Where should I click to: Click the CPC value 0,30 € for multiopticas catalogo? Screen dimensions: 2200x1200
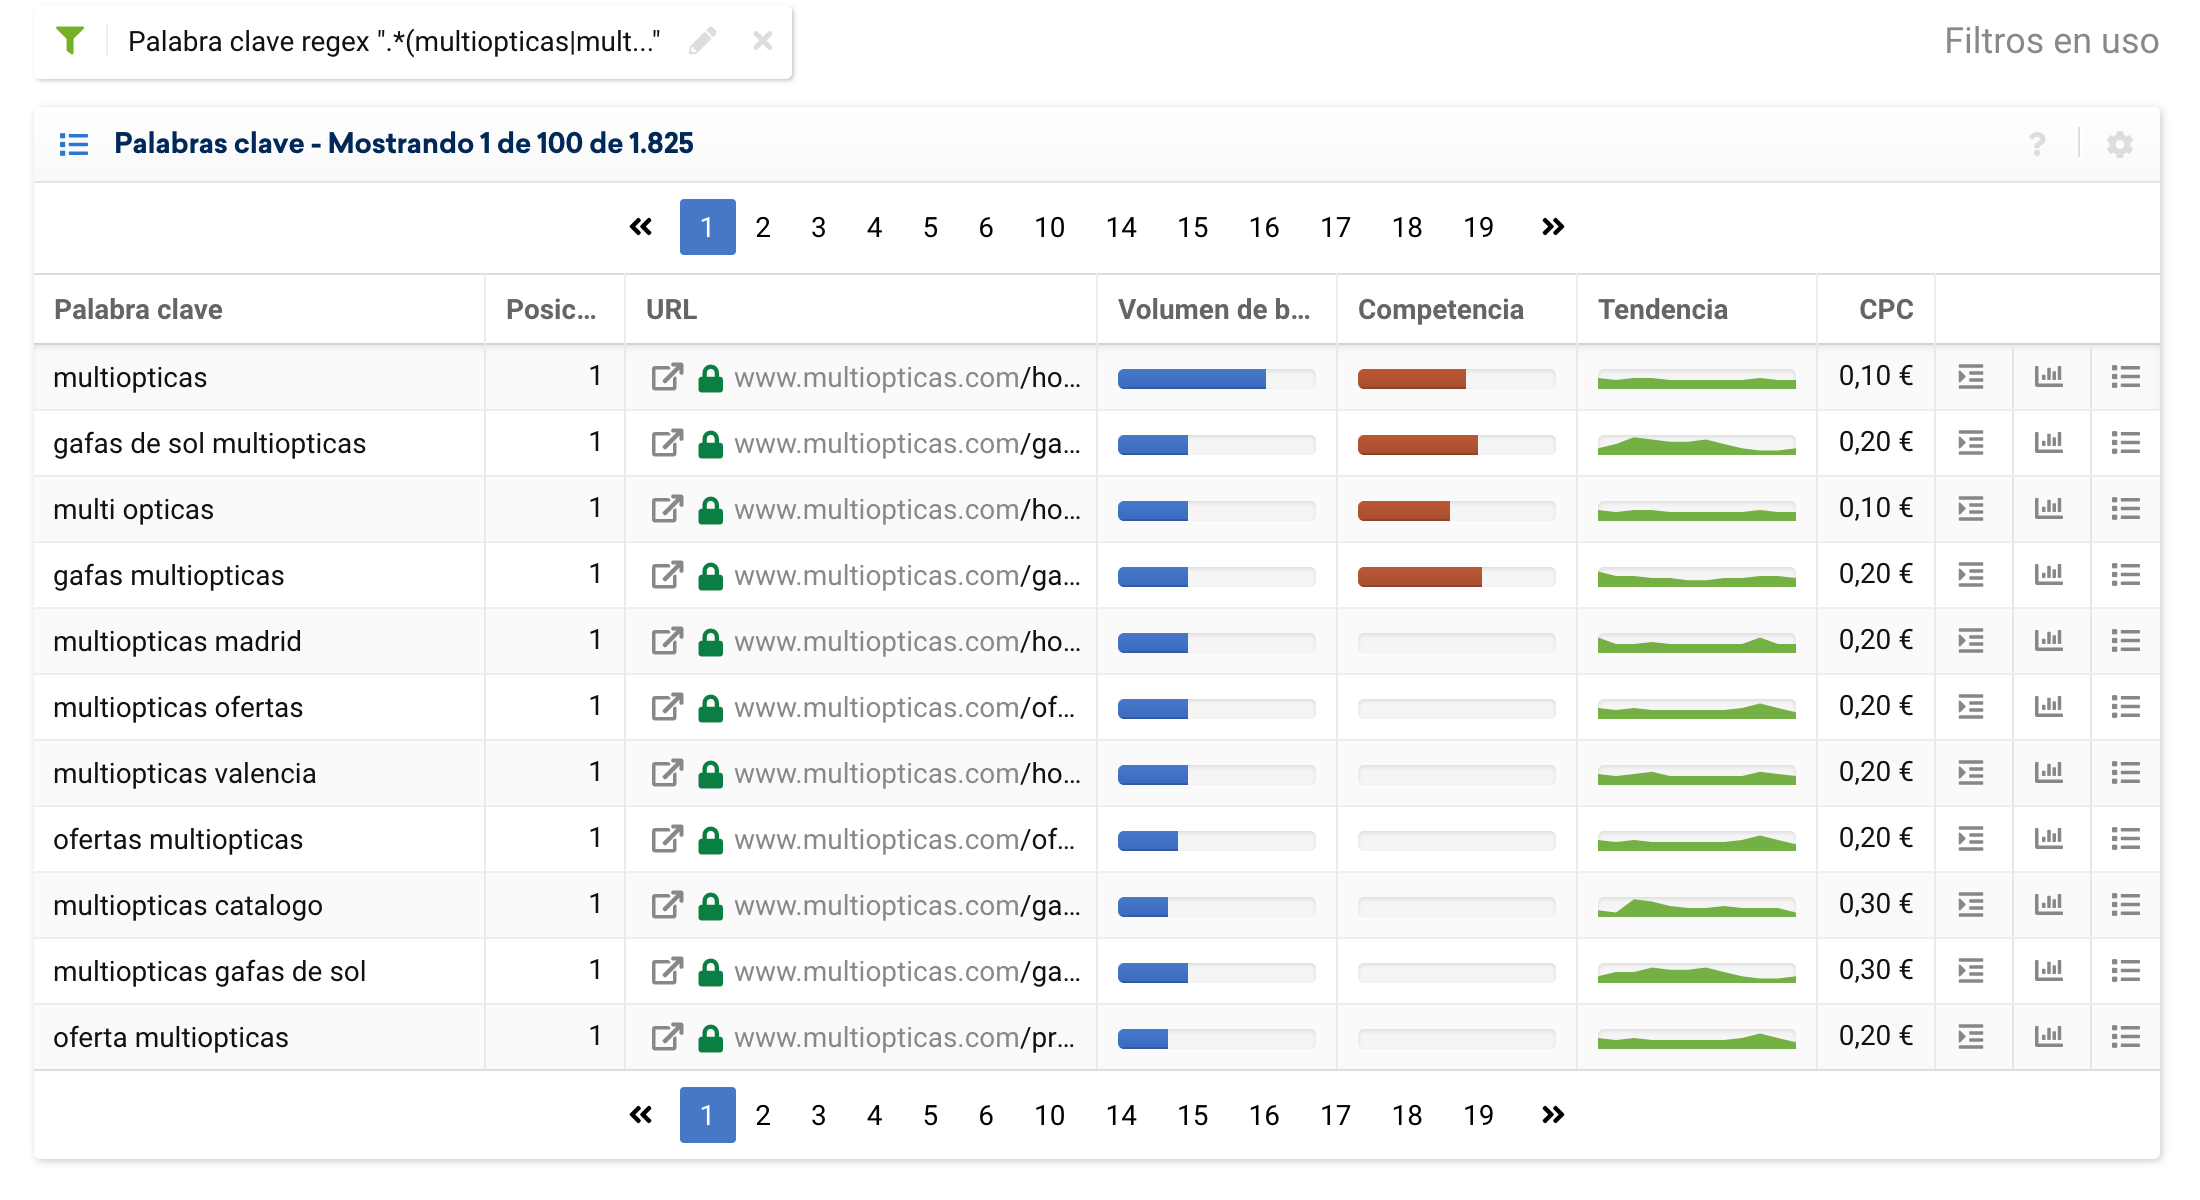1876,904
